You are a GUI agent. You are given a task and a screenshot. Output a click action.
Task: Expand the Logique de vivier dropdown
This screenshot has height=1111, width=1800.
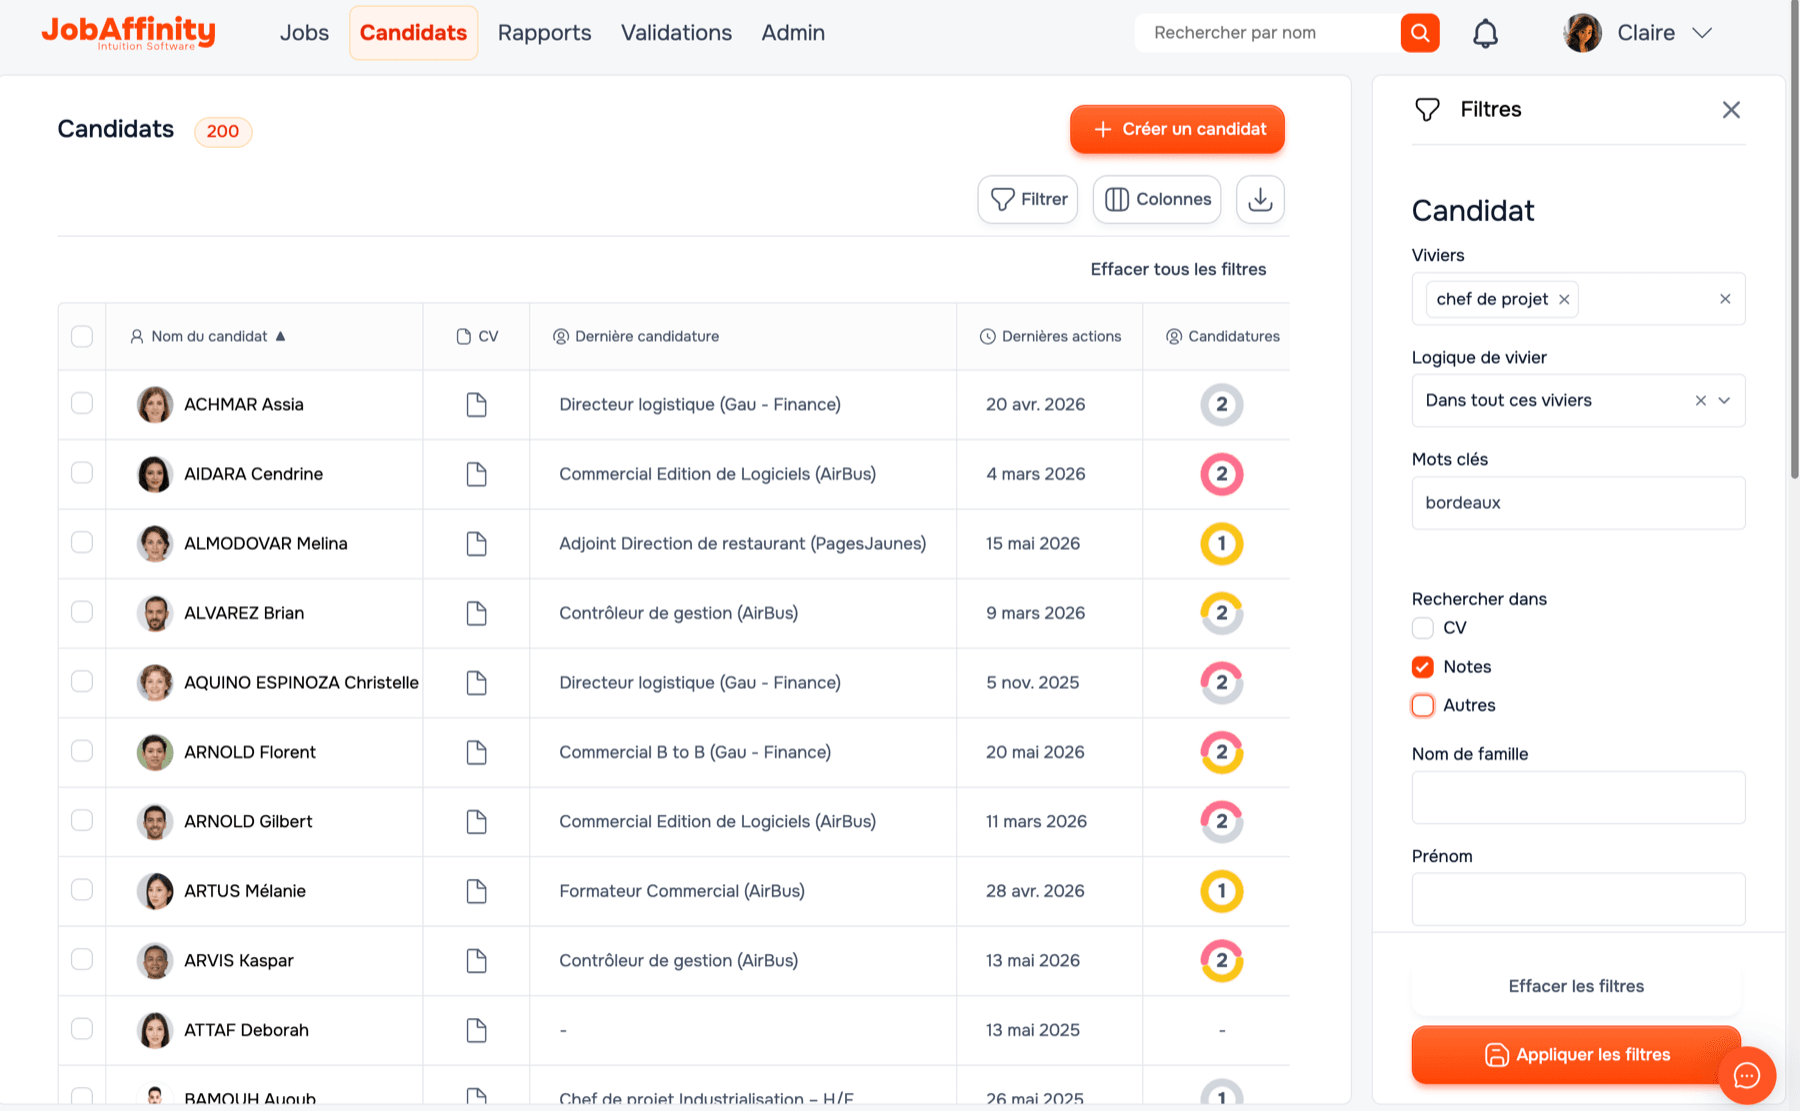click(x=1724, y=401)
